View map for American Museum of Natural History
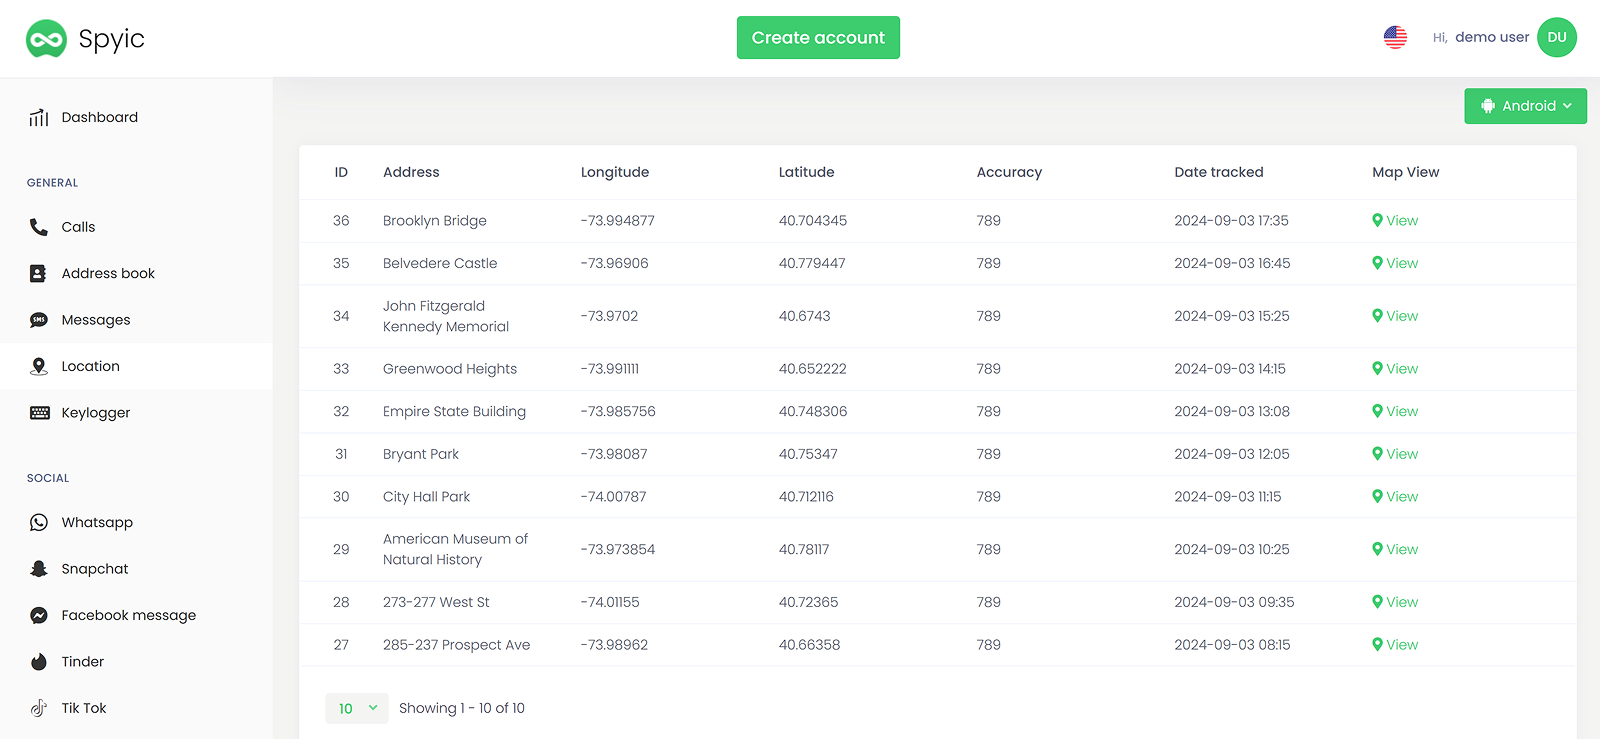 tap(1395, 549)
